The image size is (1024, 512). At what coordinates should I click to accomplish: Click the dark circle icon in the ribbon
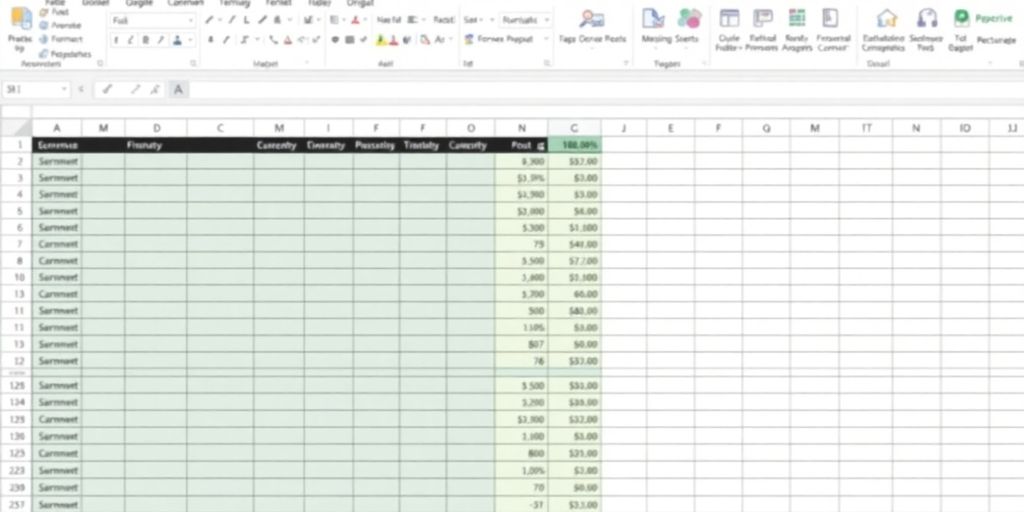335,40
